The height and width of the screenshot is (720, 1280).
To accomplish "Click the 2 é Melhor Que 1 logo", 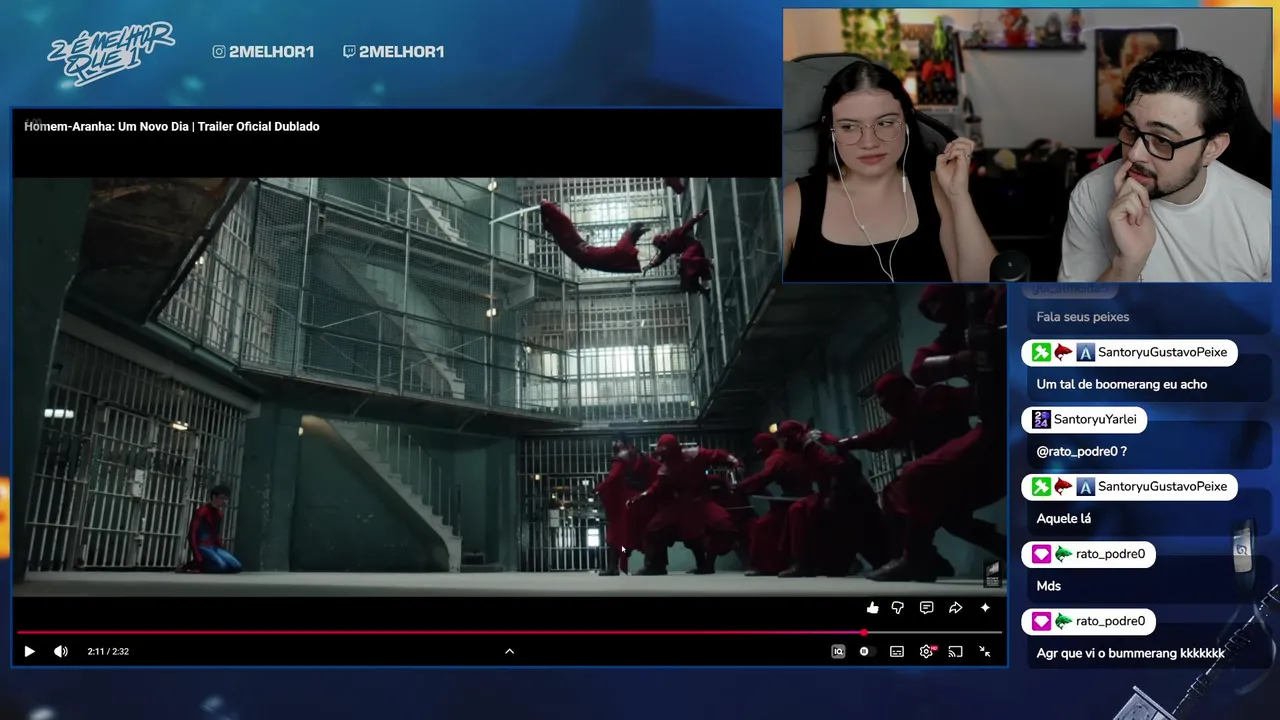I will coord(111,53).
